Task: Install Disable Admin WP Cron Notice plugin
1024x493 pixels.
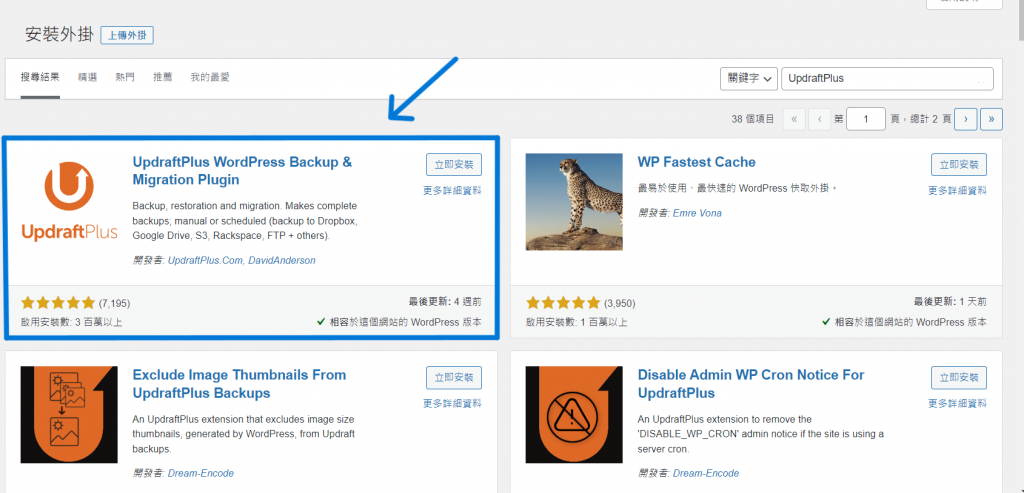Action: [x=959, y=377]
